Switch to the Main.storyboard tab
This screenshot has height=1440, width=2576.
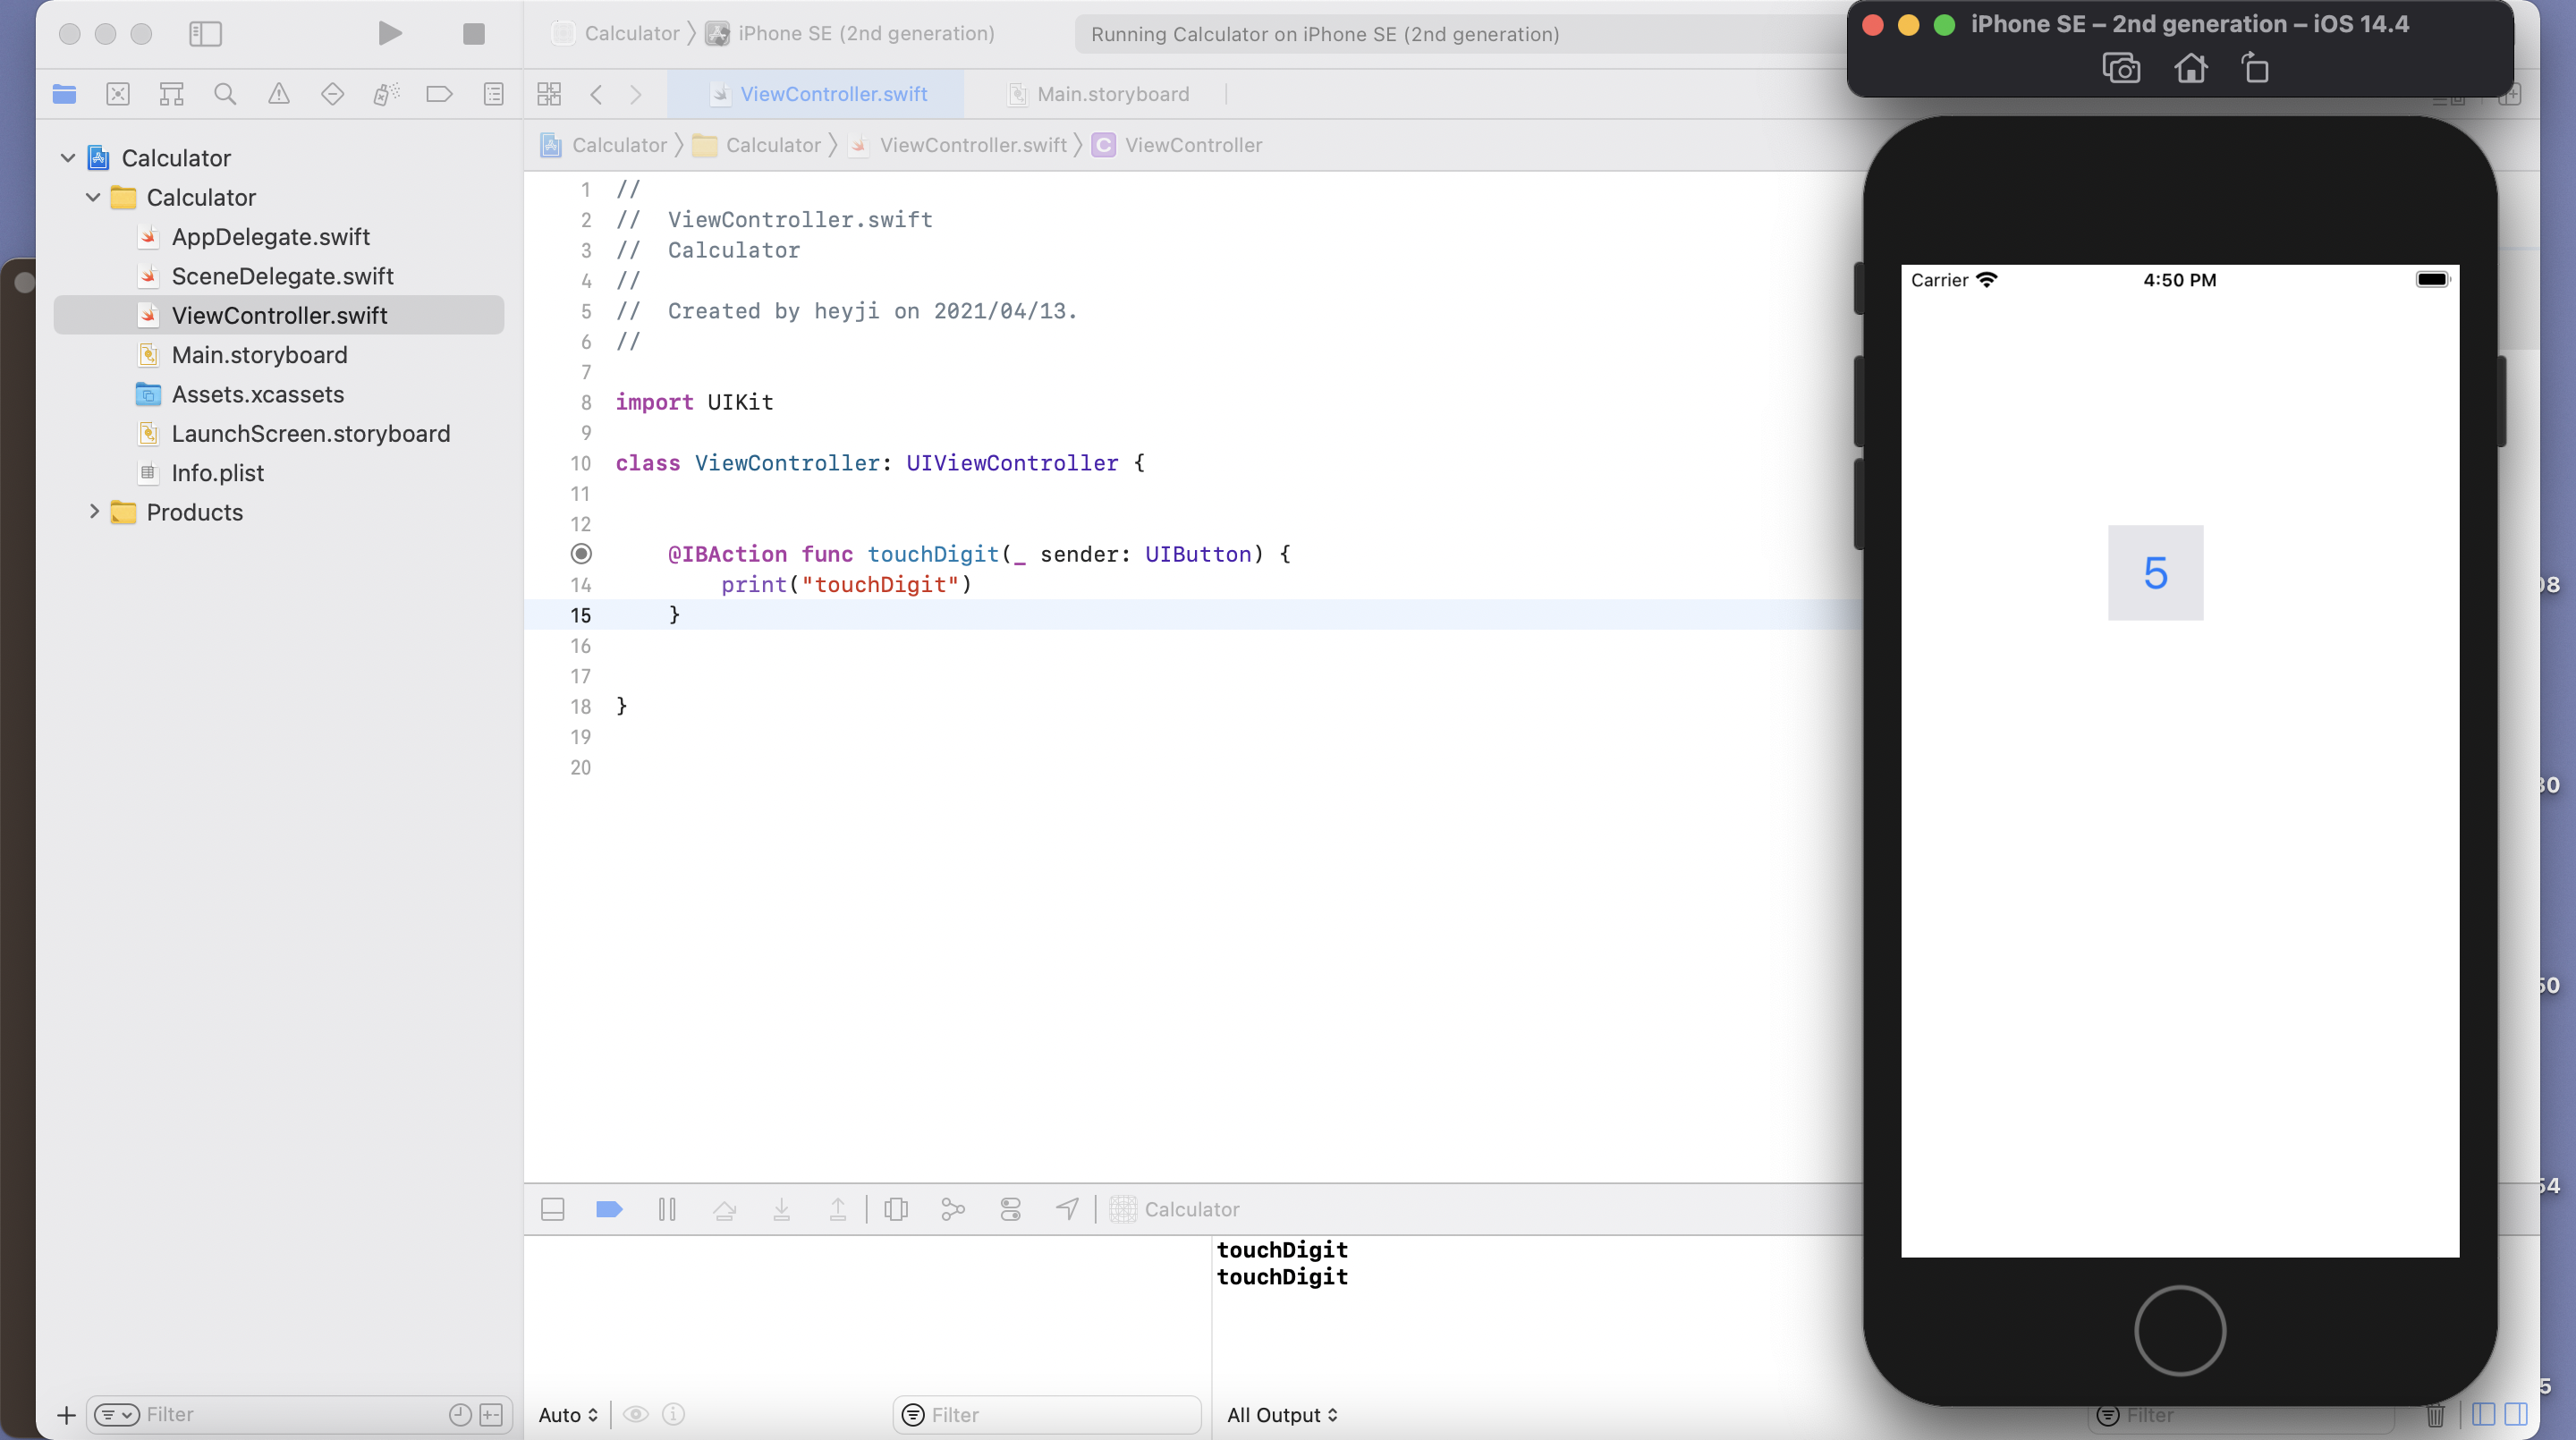pos(1112,94)
